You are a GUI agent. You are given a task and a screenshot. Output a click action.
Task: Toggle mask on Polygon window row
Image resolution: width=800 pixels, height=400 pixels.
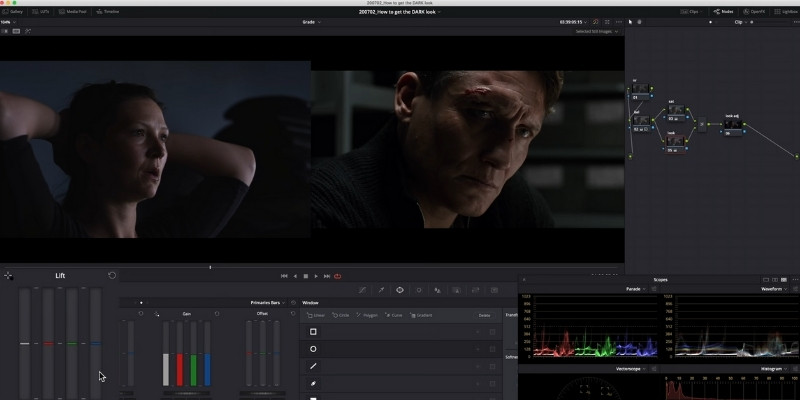(492, 366)
